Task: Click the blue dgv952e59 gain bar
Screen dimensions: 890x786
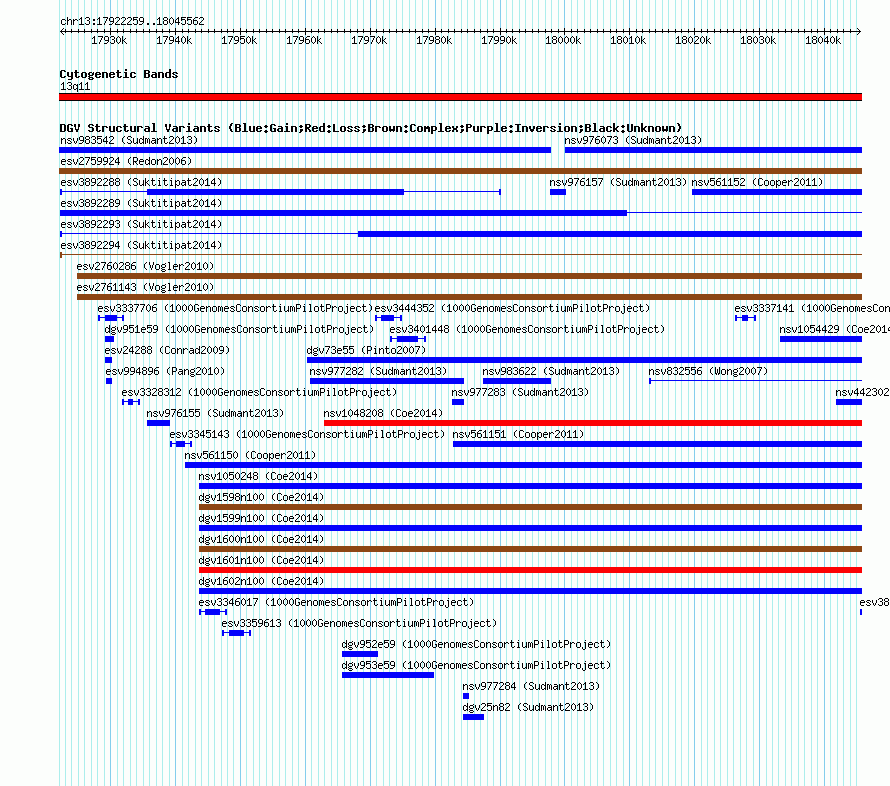Action: tap(360, 654)
